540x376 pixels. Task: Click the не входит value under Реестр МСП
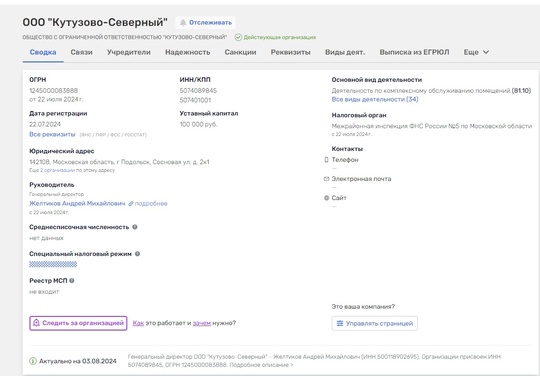tap(44, 292)
